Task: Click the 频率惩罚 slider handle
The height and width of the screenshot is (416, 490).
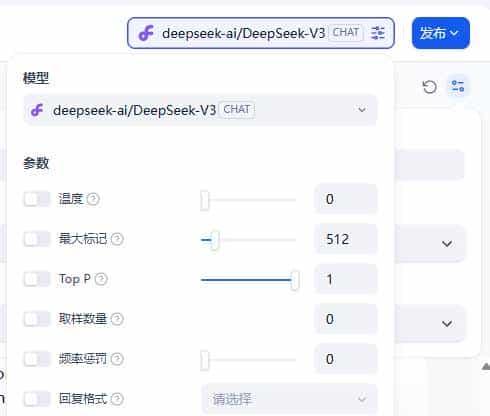Action: click(x=205, y=360)
